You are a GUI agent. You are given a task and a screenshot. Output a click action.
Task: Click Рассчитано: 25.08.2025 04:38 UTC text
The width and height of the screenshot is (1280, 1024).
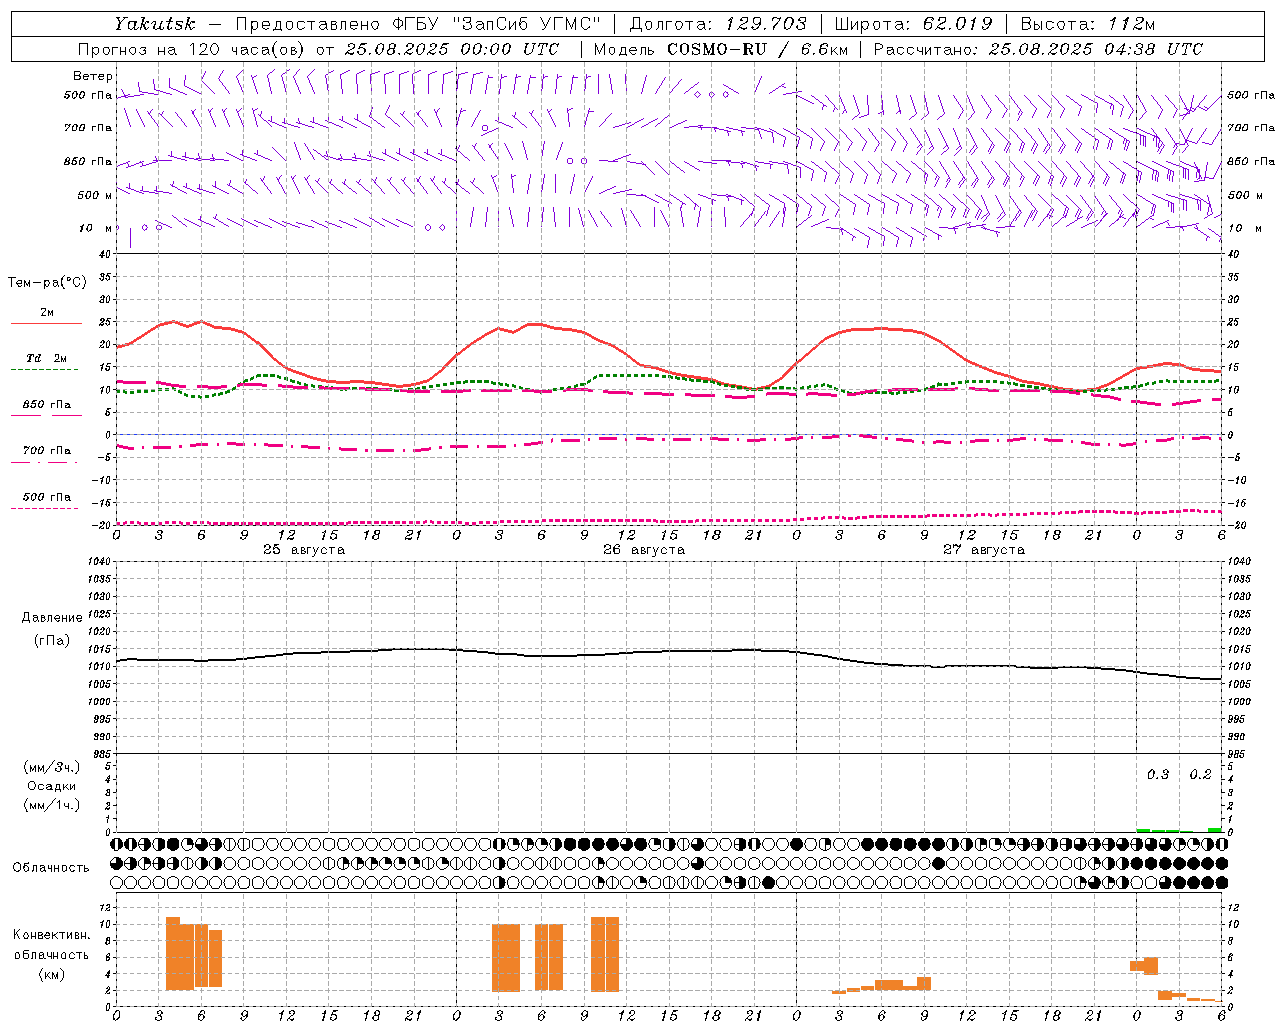point(1038,49)
